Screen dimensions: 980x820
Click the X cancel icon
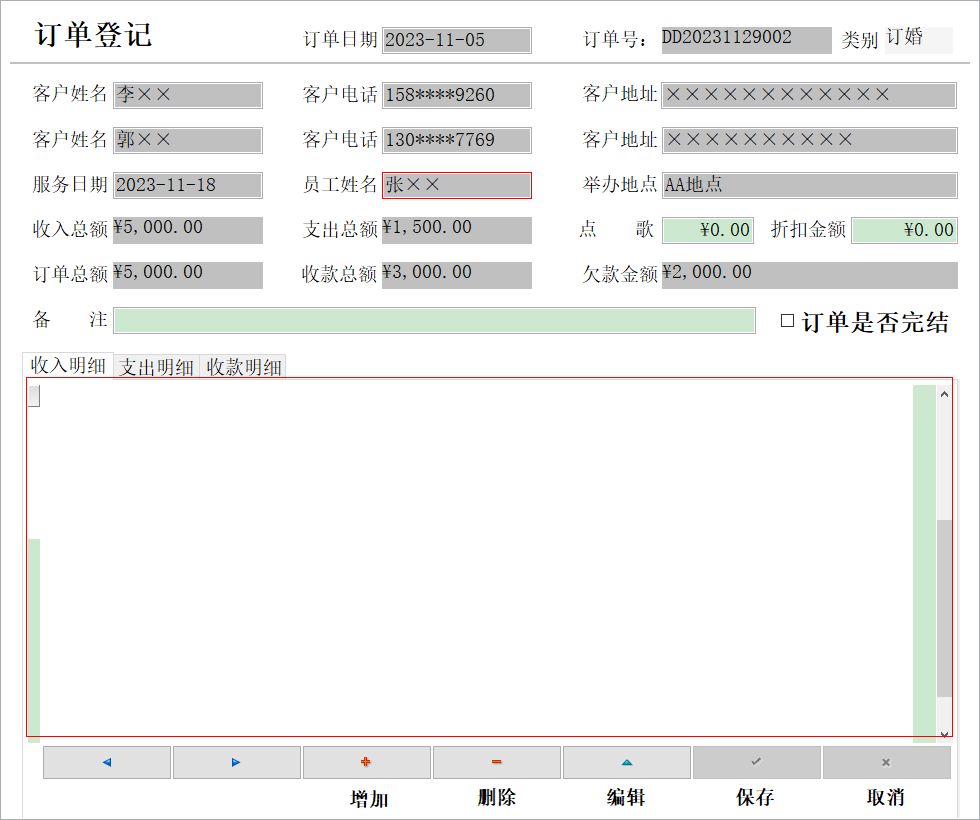click(x=886, y=762)
